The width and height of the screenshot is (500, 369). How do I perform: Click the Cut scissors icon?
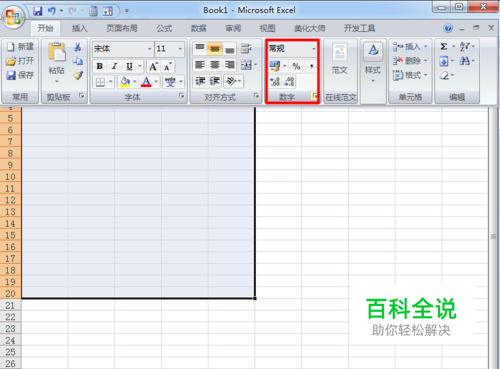tap(78, 47)
